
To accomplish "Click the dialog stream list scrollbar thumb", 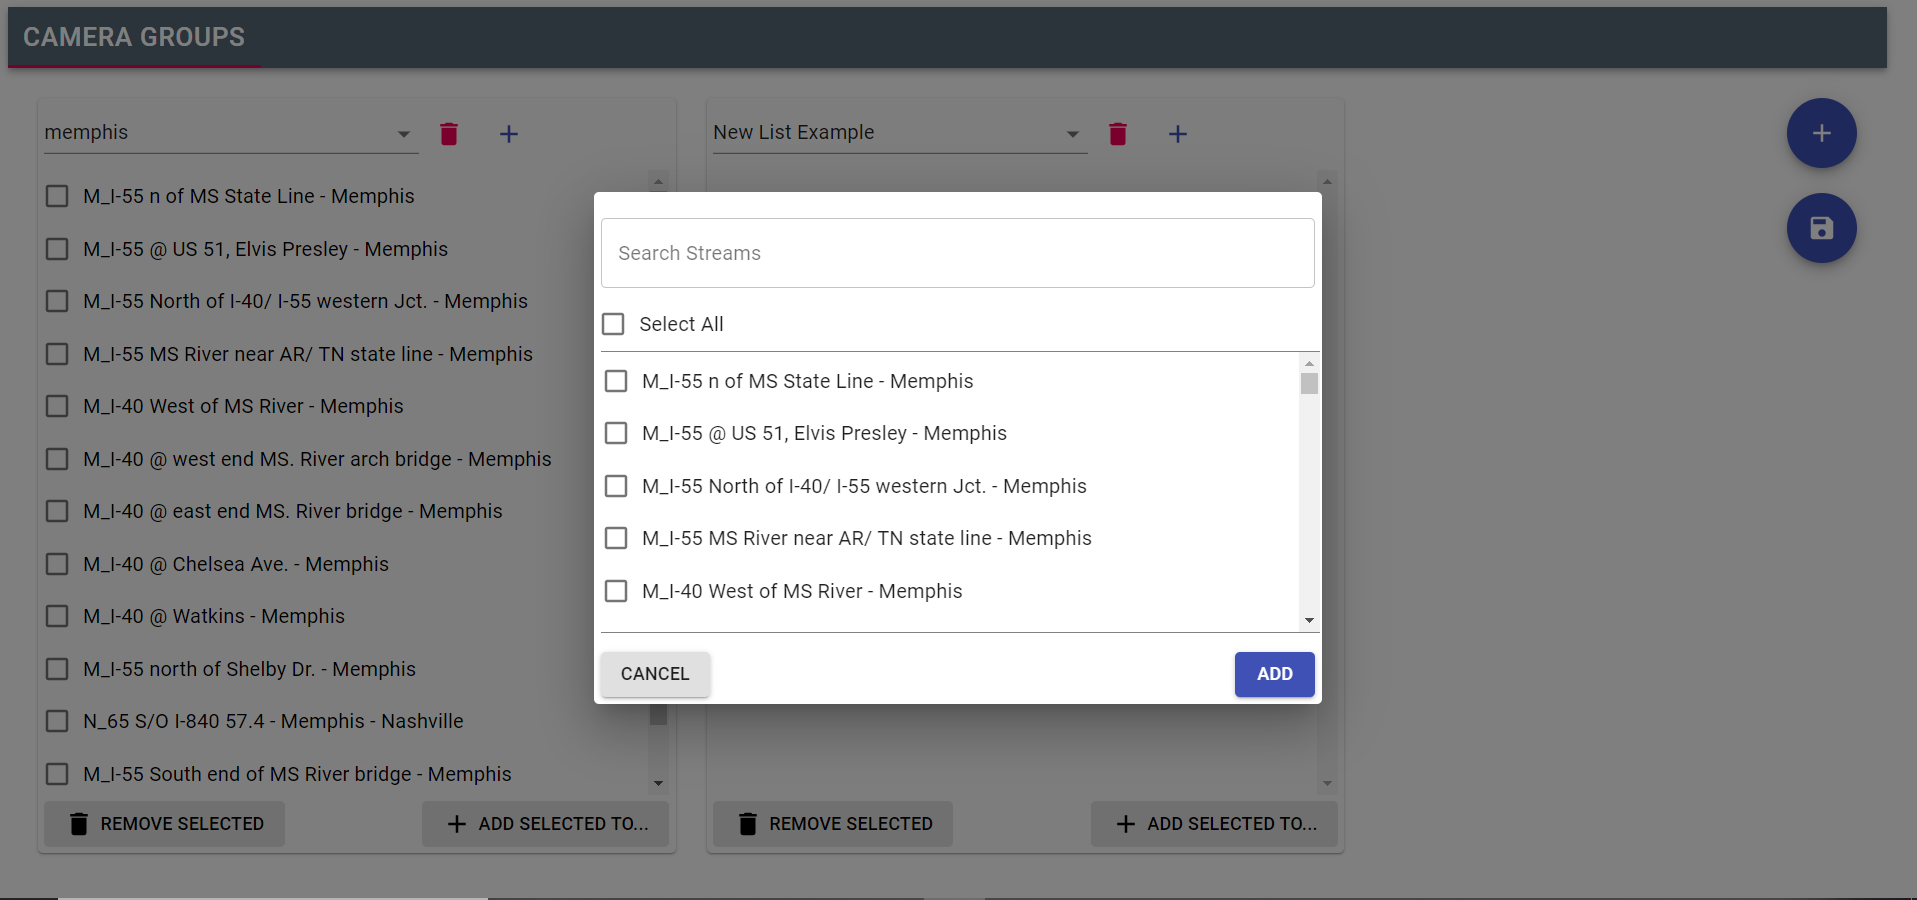I will pyautogui.click(x=1309, y=384).
